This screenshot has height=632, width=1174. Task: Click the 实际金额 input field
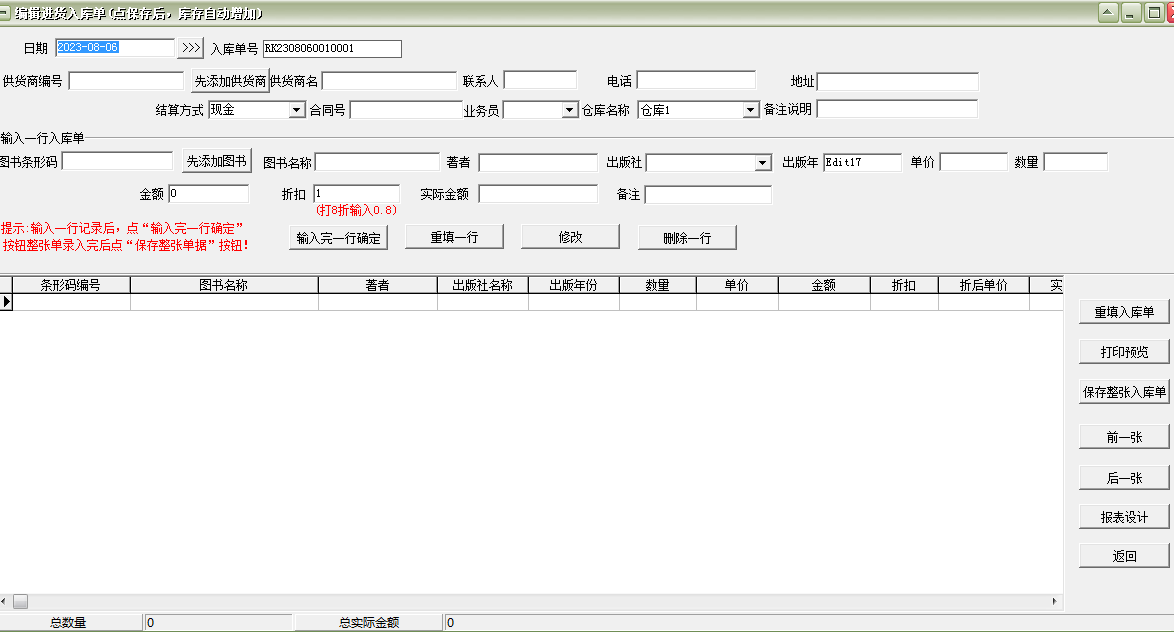pyautogui.click(x=538, y=194)
